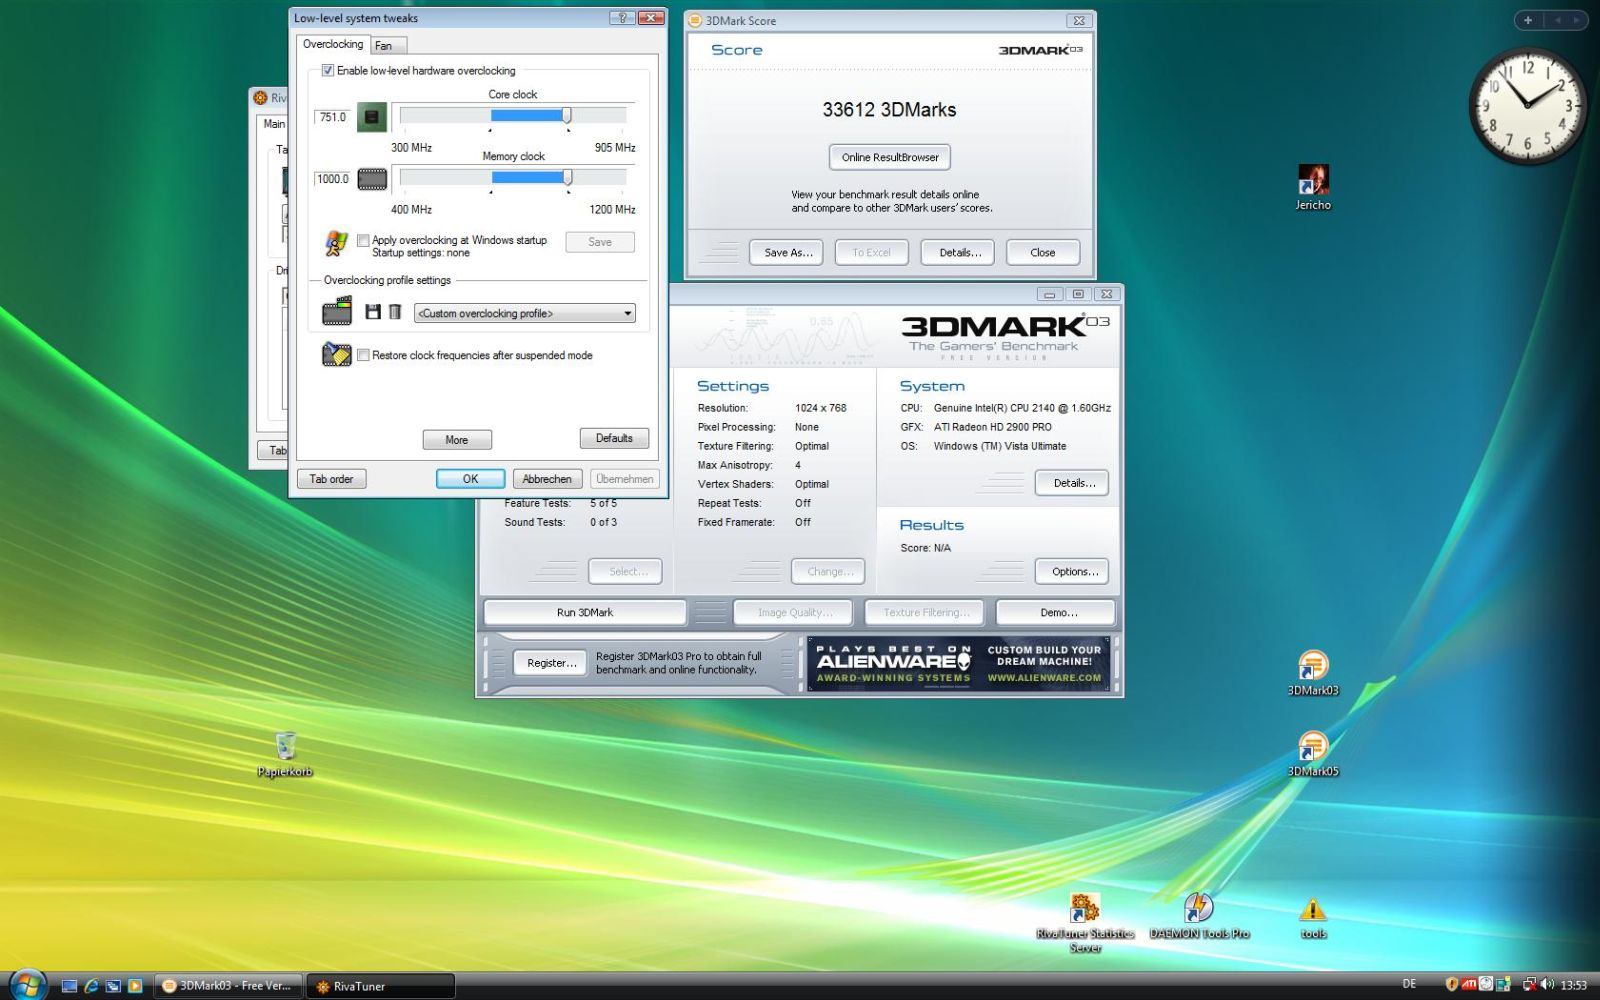1600x1000 pixels.
Task: Switch to the Overclocking tab
Action: pyautogui.click(x=333, y=45)
